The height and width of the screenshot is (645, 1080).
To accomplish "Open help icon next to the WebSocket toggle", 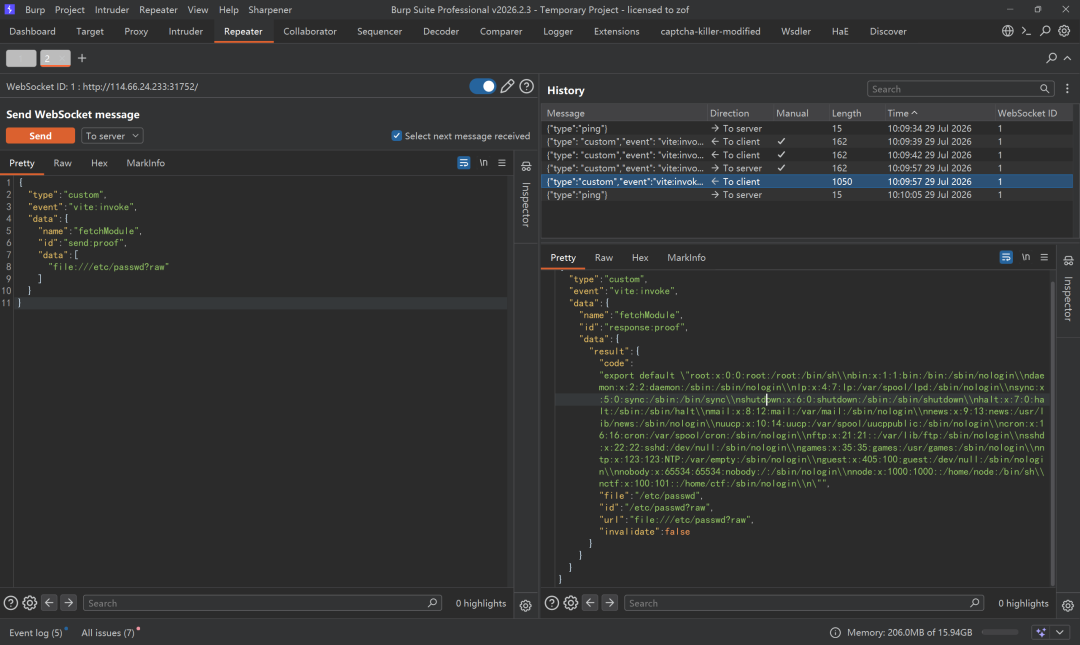I will [x=526, y=86].
